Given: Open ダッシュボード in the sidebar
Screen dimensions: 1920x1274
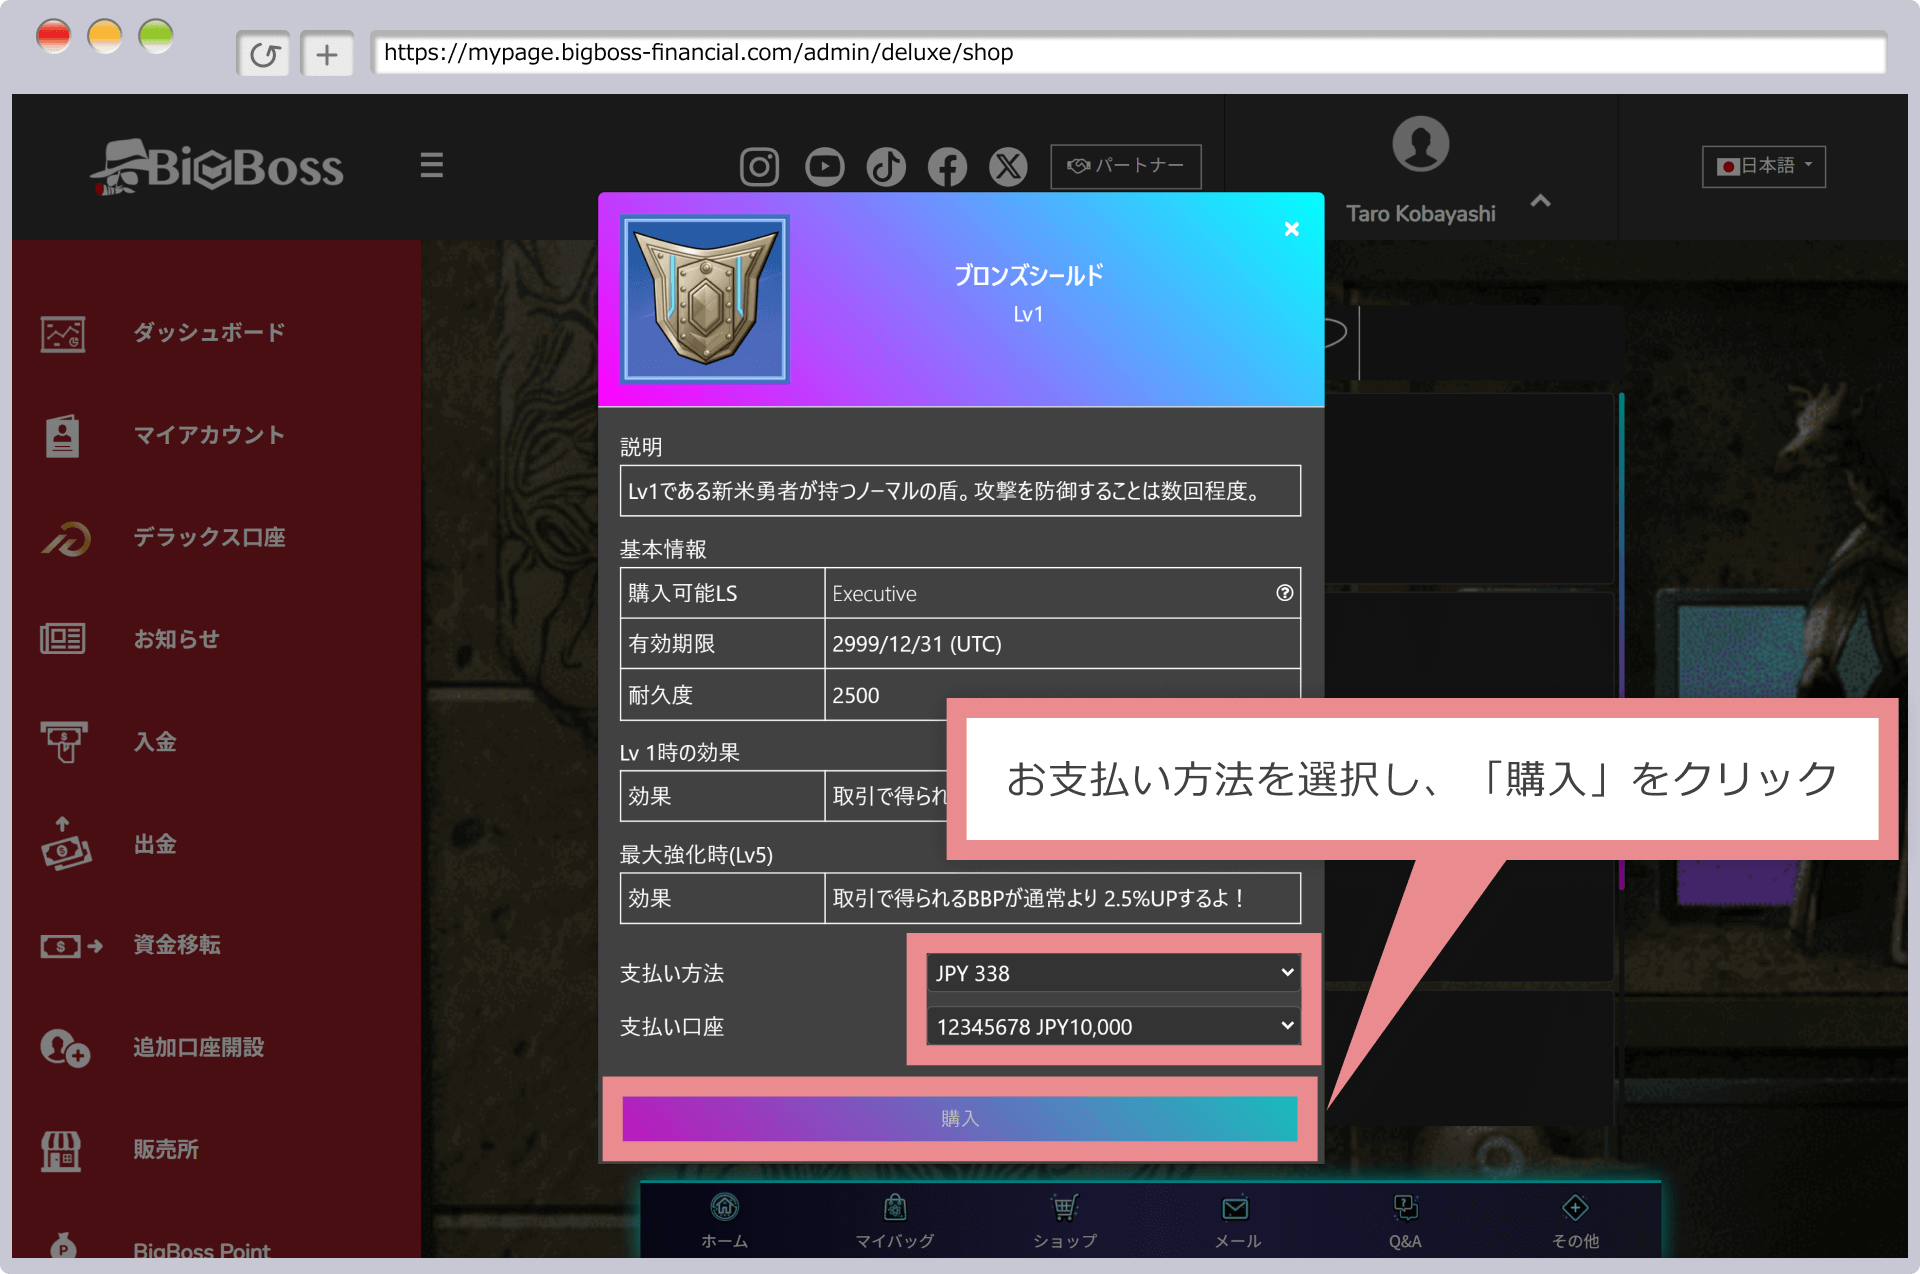Looking at the screenshot, I should (x=209, y=333).
